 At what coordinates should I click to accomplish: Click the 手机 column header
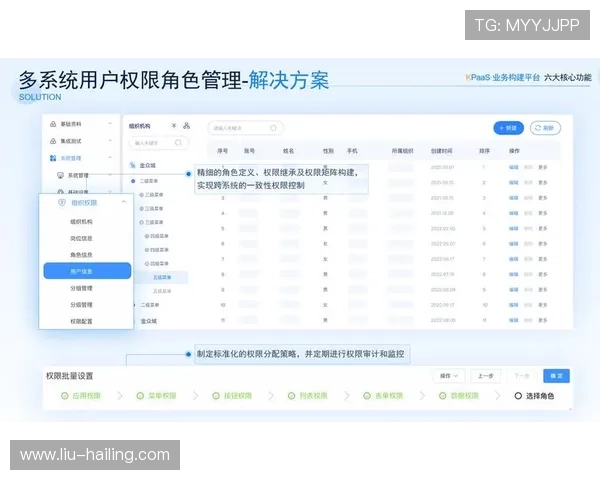(352, 151)
